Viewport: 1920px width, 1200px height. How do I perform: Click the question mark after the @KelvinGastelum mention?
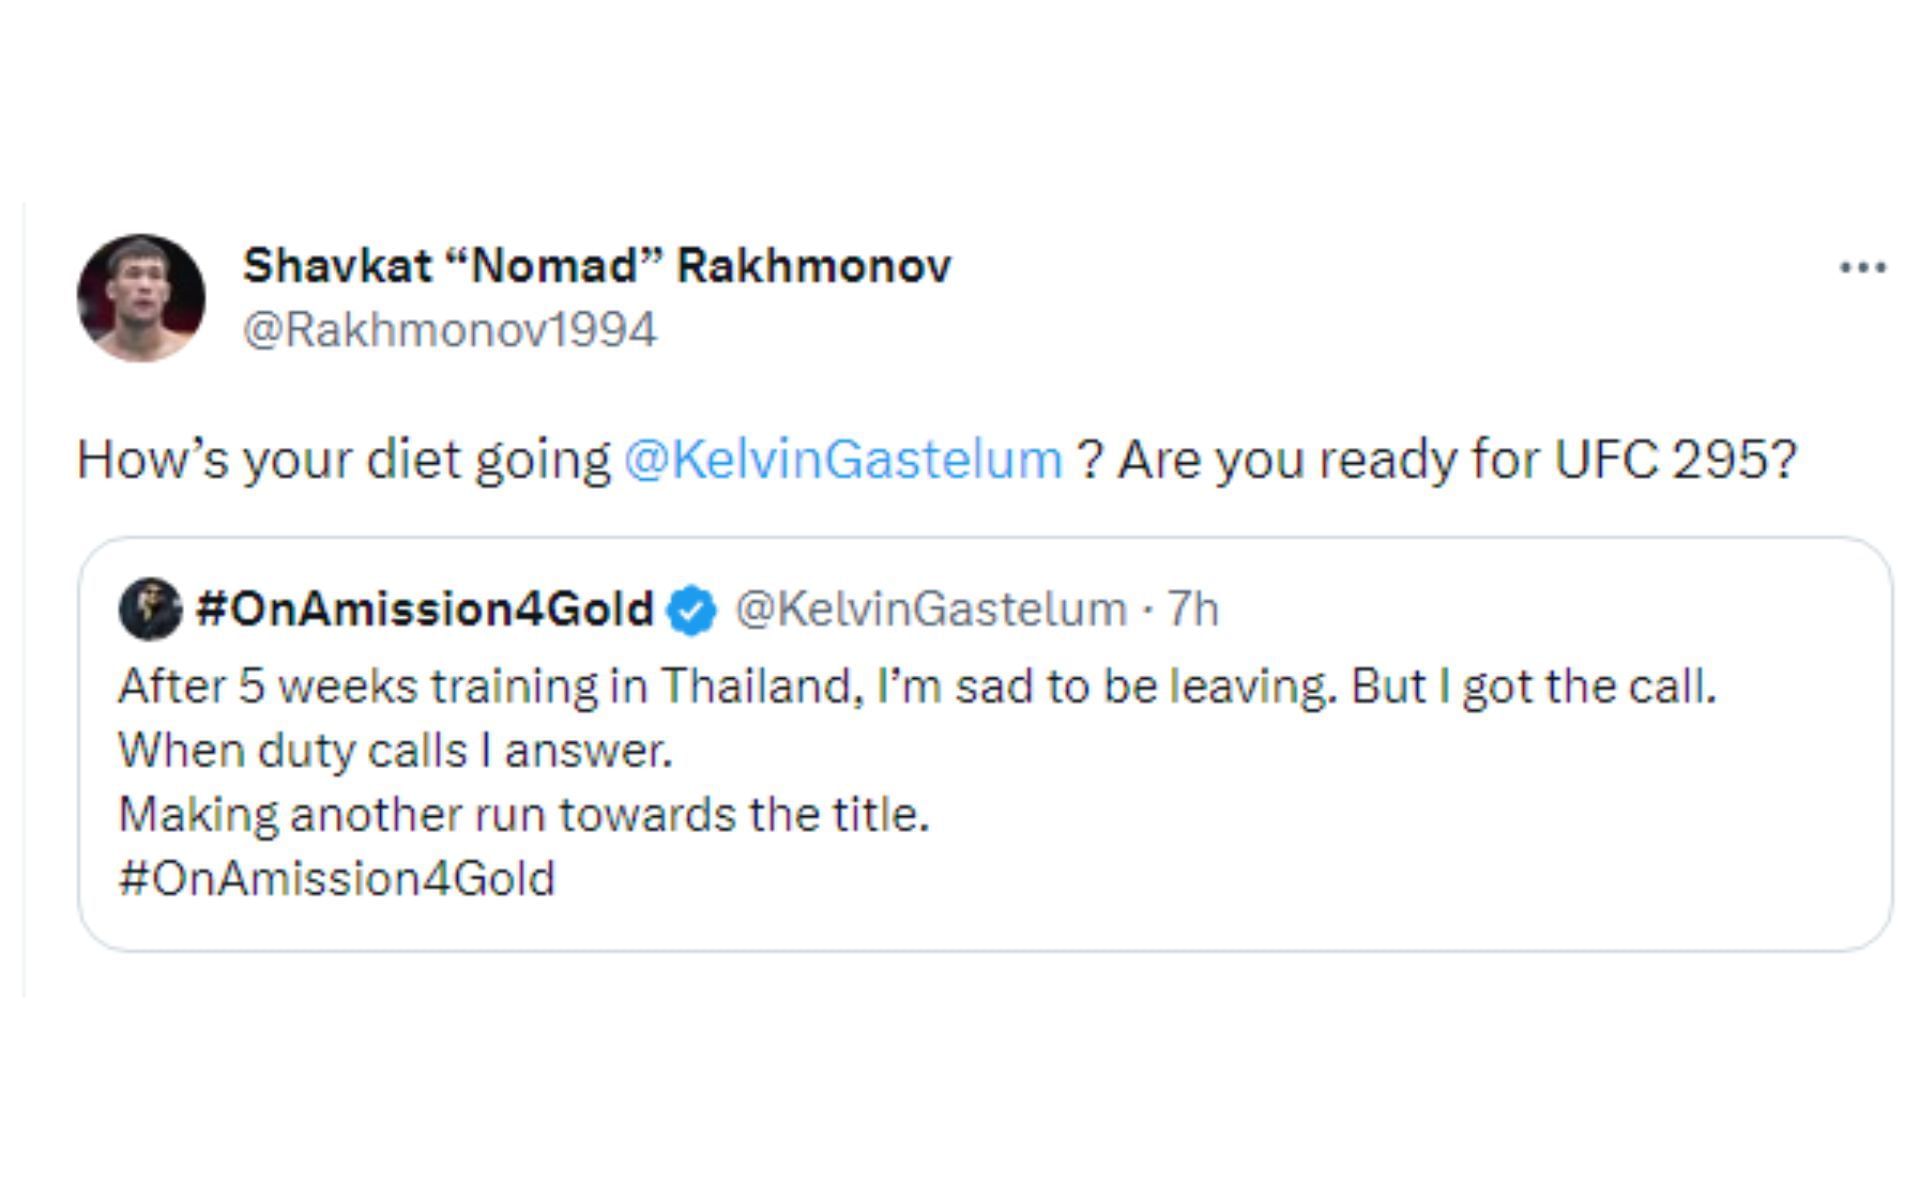point(1090,460)
